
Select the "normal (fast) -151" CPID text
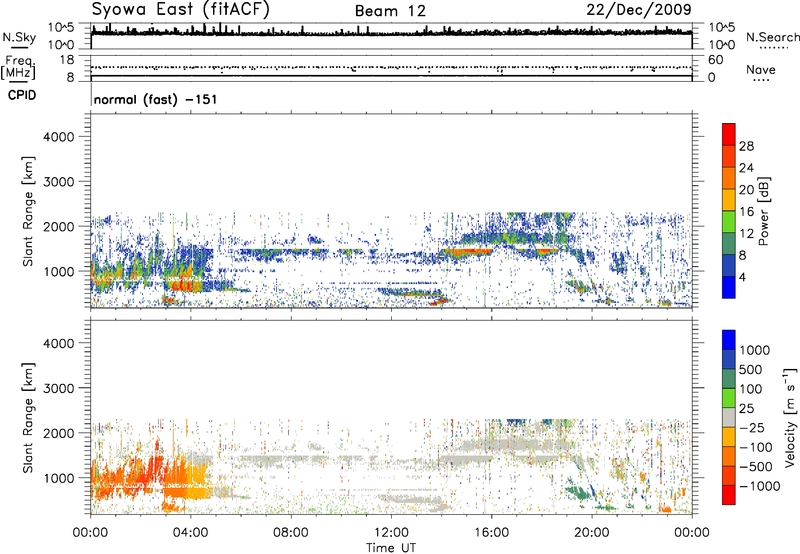coord(155,99)
